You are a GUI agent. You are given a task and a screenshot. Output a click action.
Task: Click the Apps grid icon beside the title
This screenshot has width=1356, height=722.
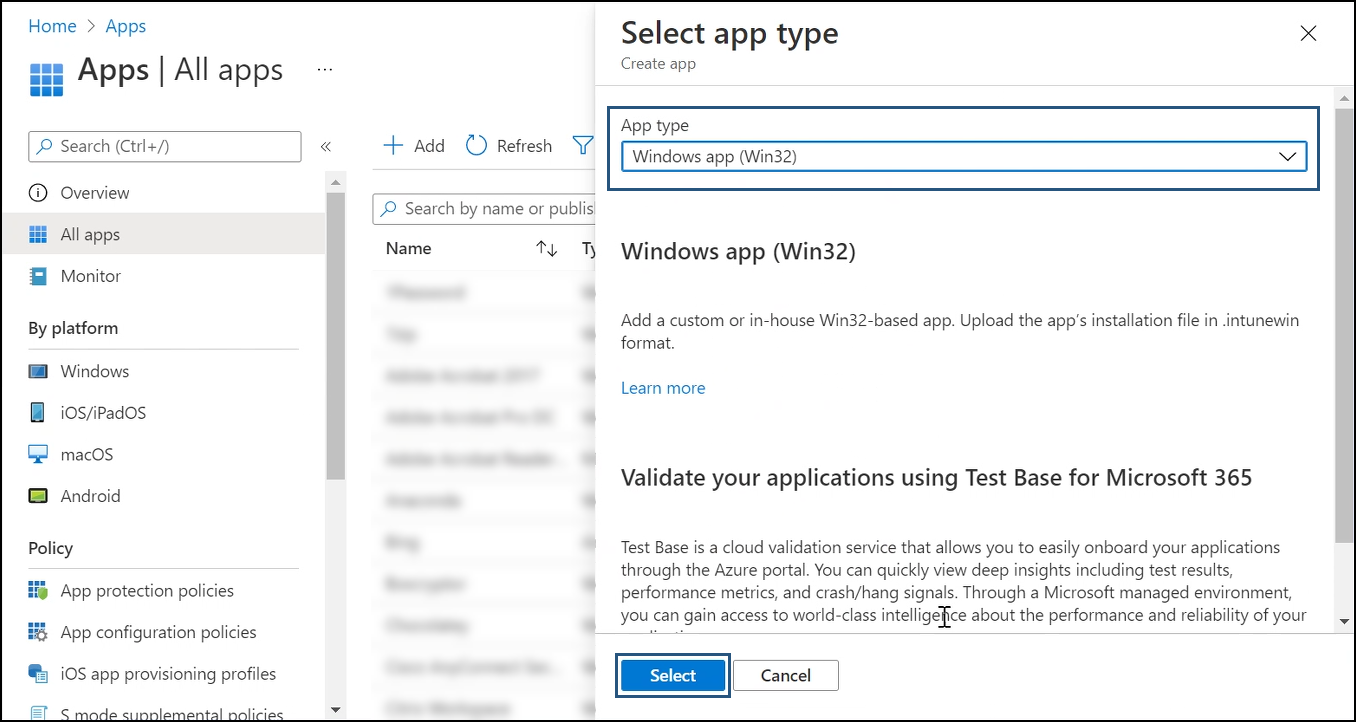(x=47, y=78)
